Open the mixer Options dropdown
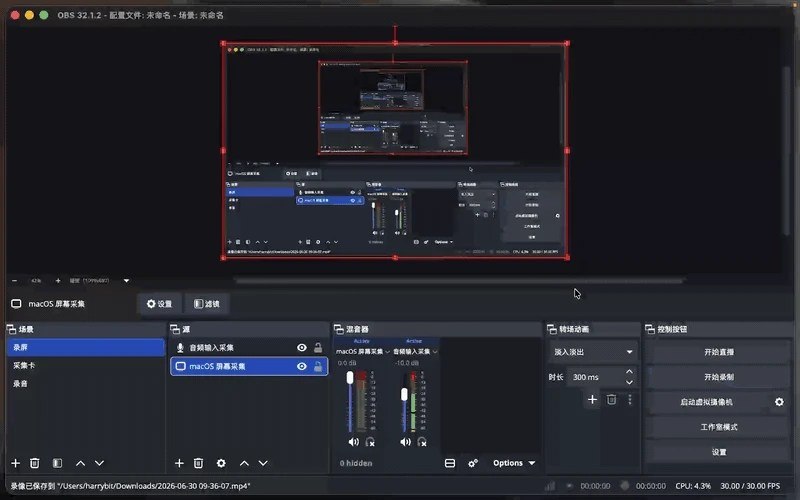800x500 pixels. tap(514, 463)
